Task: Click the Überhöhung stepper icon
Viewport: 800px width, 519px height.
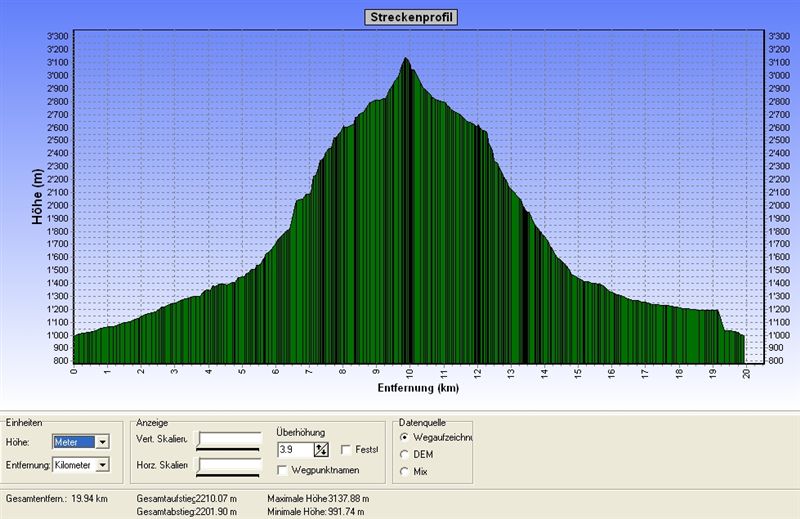Action: pos(321,450)
